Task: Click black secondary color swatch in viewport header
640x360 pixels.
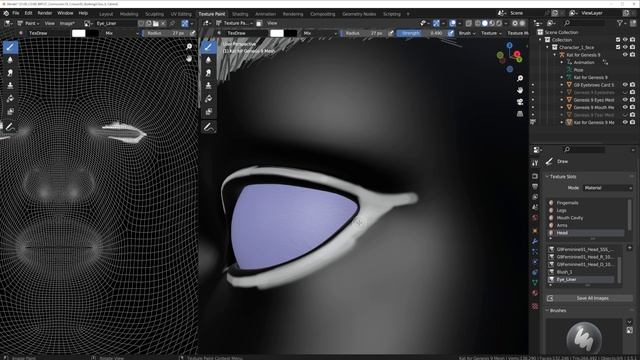Action: [x=290, y=33]
